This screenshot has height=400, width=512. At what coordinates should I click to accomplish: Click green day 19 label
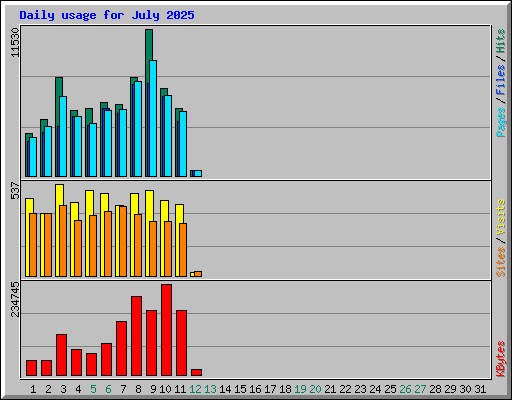(x=300, y=389)
